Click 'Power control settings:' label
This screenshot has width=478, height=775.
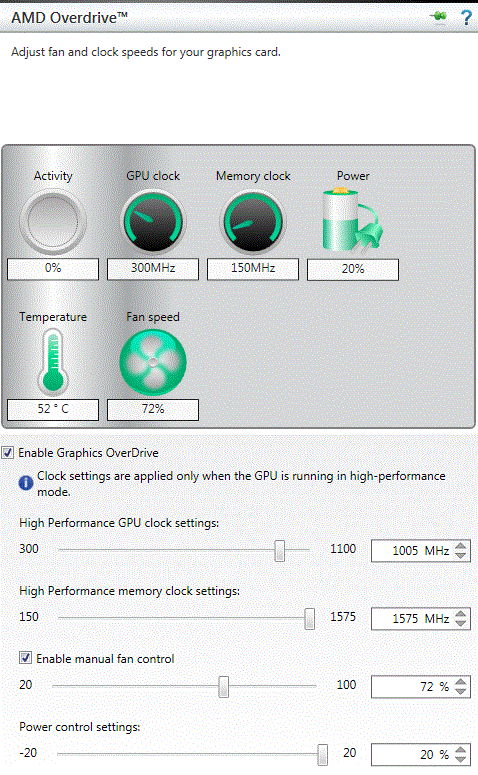[80, 727]
